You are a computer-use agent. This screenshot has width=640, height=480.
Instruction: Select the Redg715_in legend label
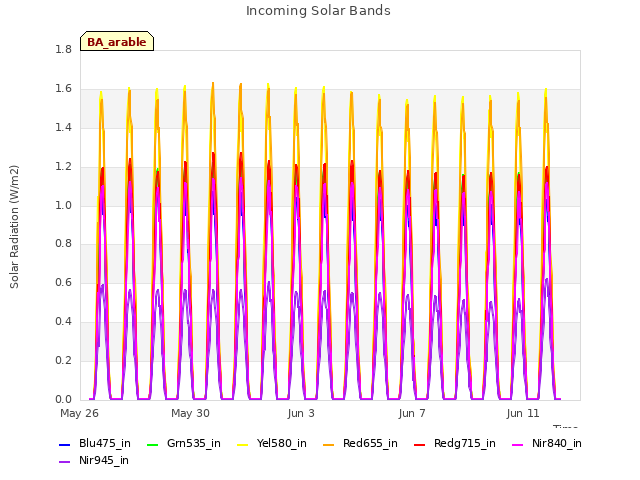[465, 444]
